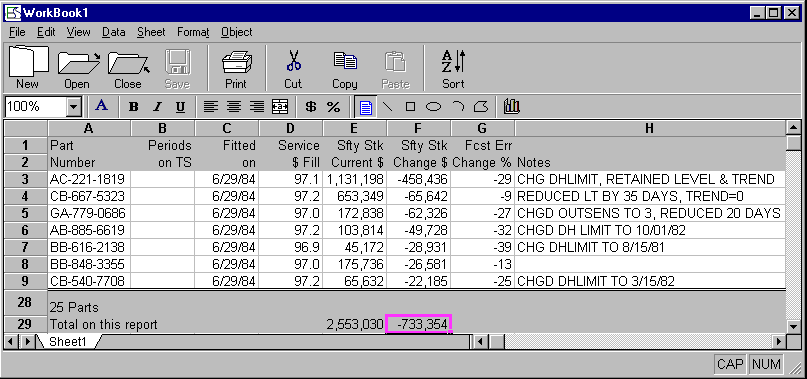Click the -458,436 cell
The height and width of the screenshot is (379, 807).
click(418, 179)
